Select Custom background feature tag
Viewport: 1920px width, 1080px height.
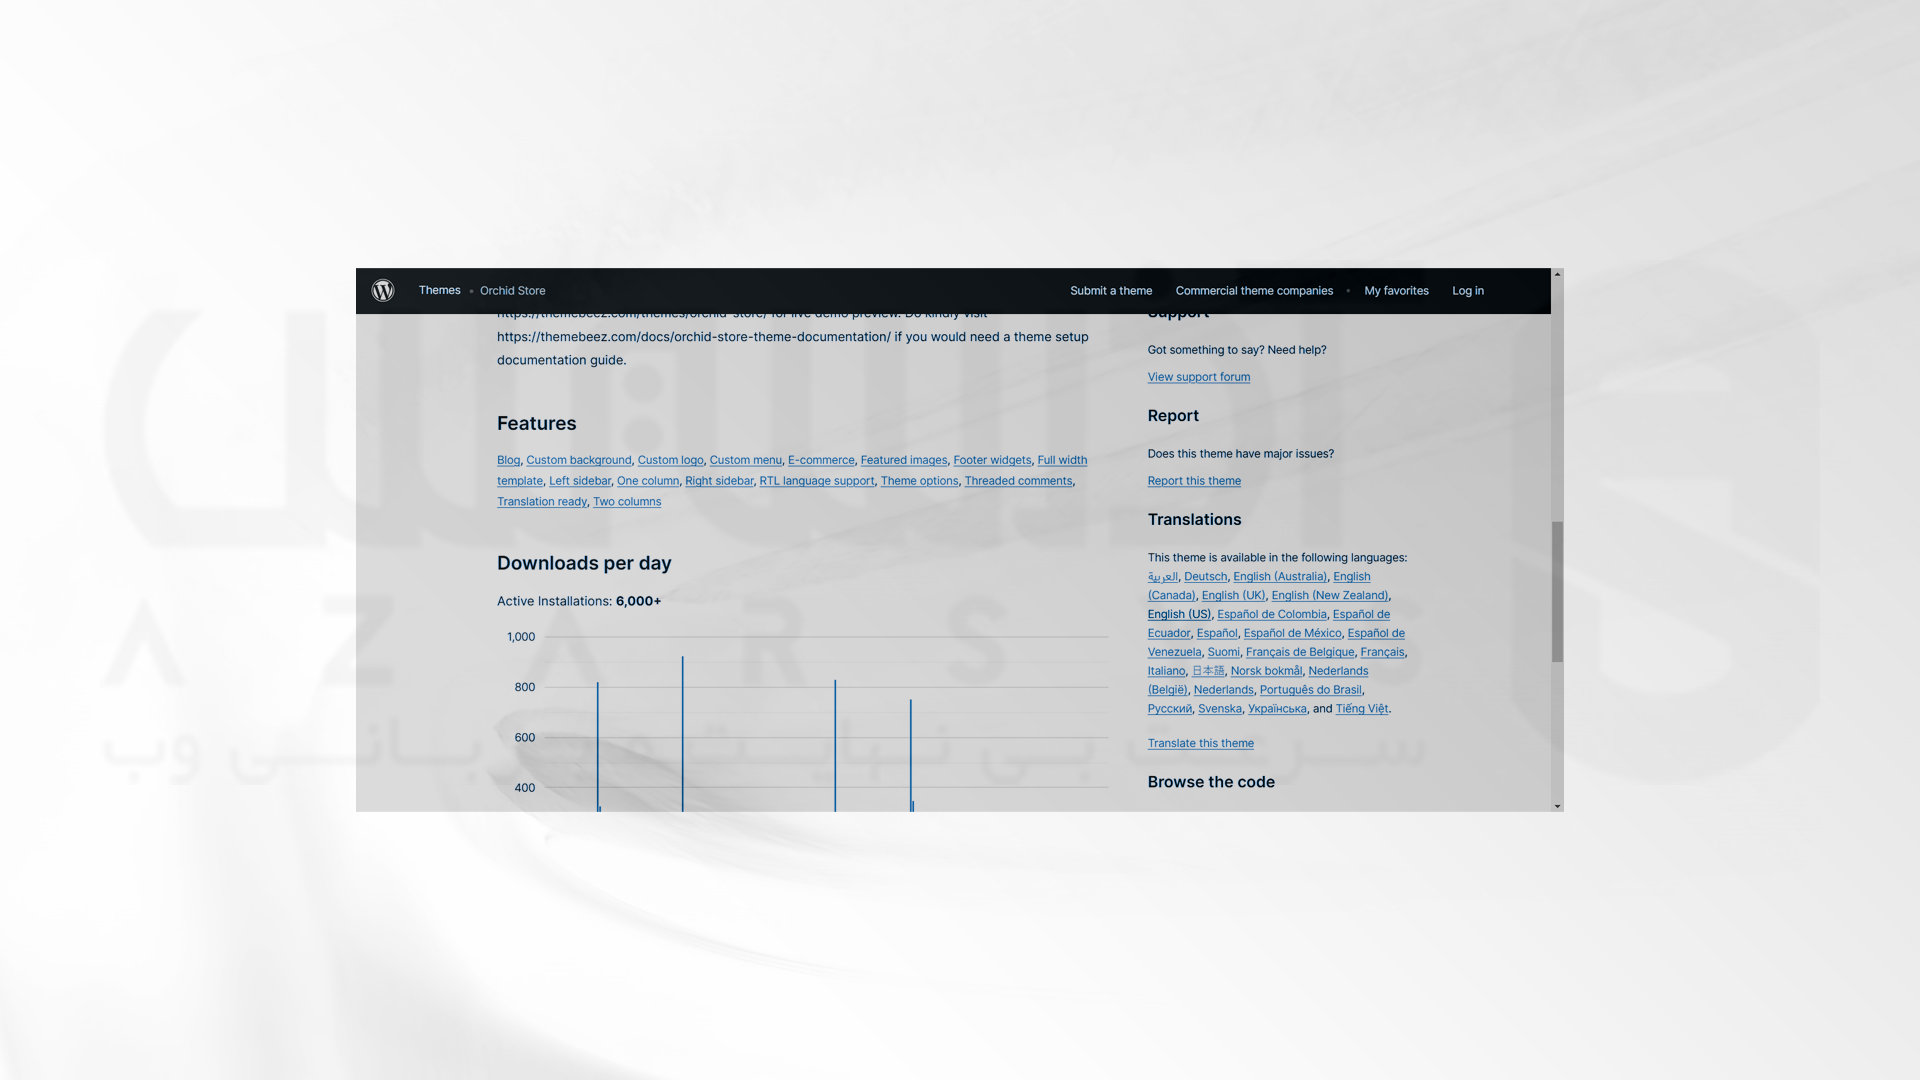tap(578, 460)
